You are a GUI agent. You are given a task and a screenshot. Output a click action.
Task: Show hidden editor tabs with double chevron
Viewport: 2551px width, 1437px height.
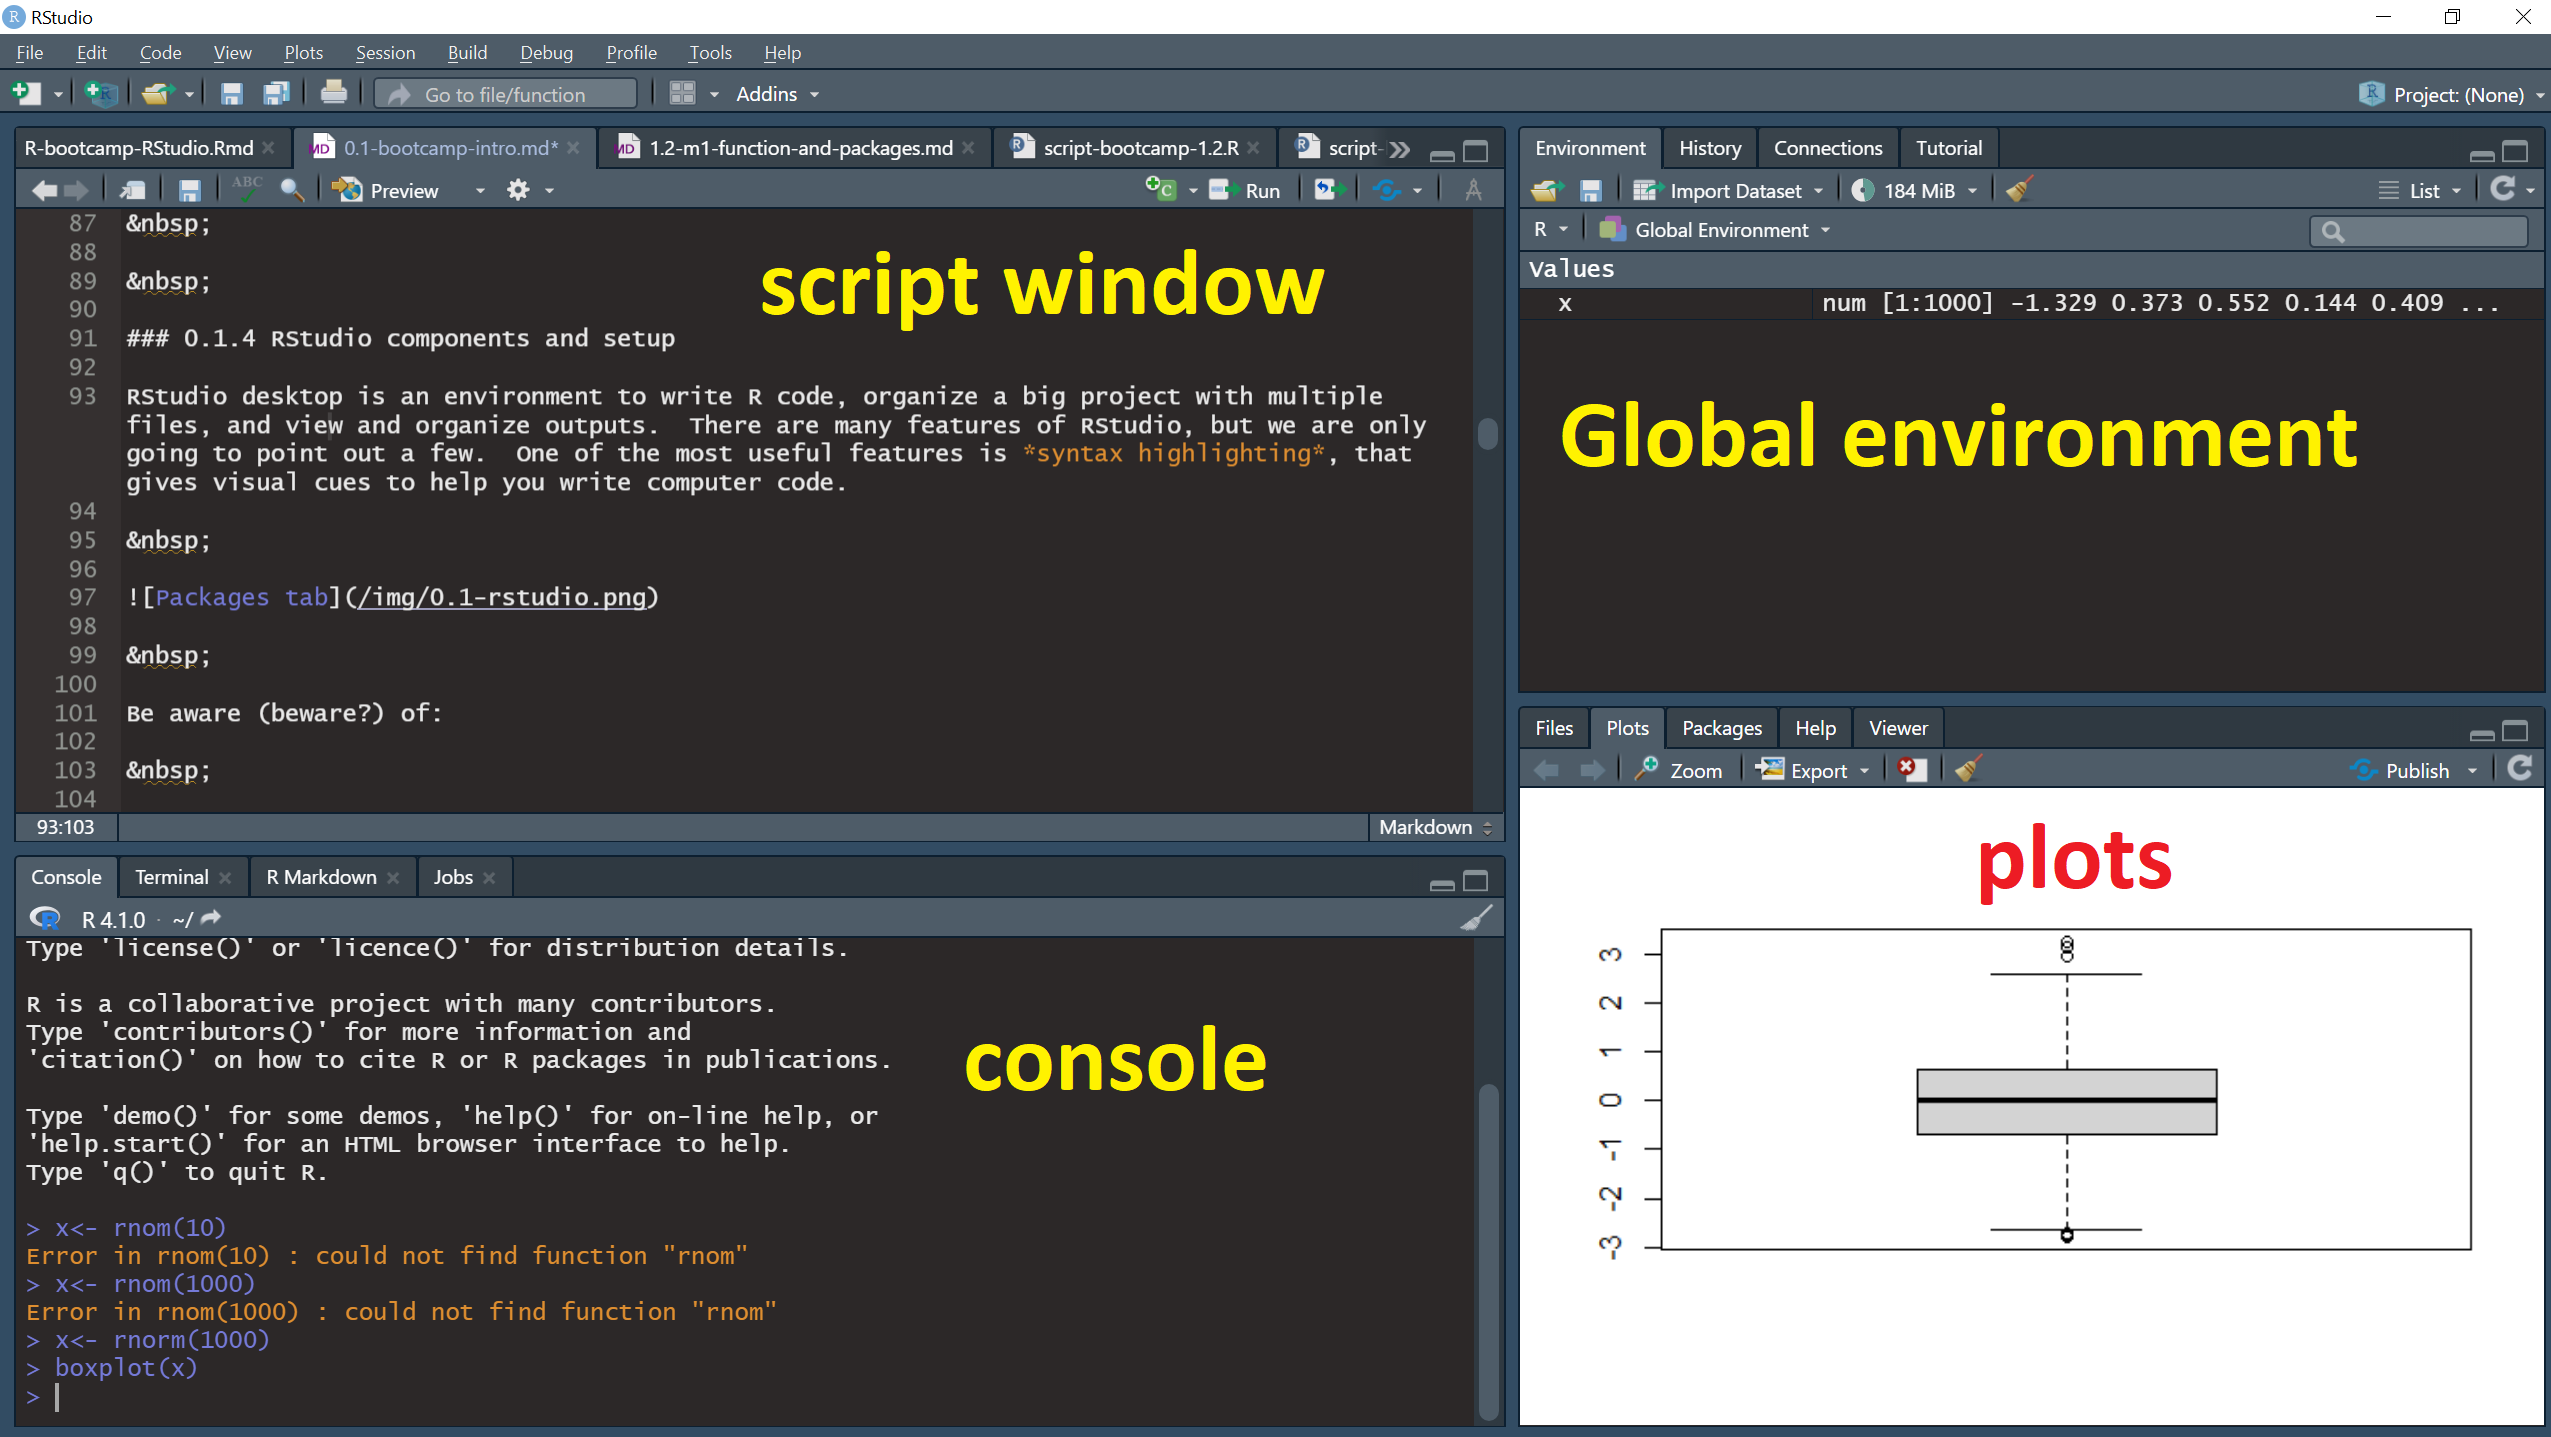coord(1400,149)
